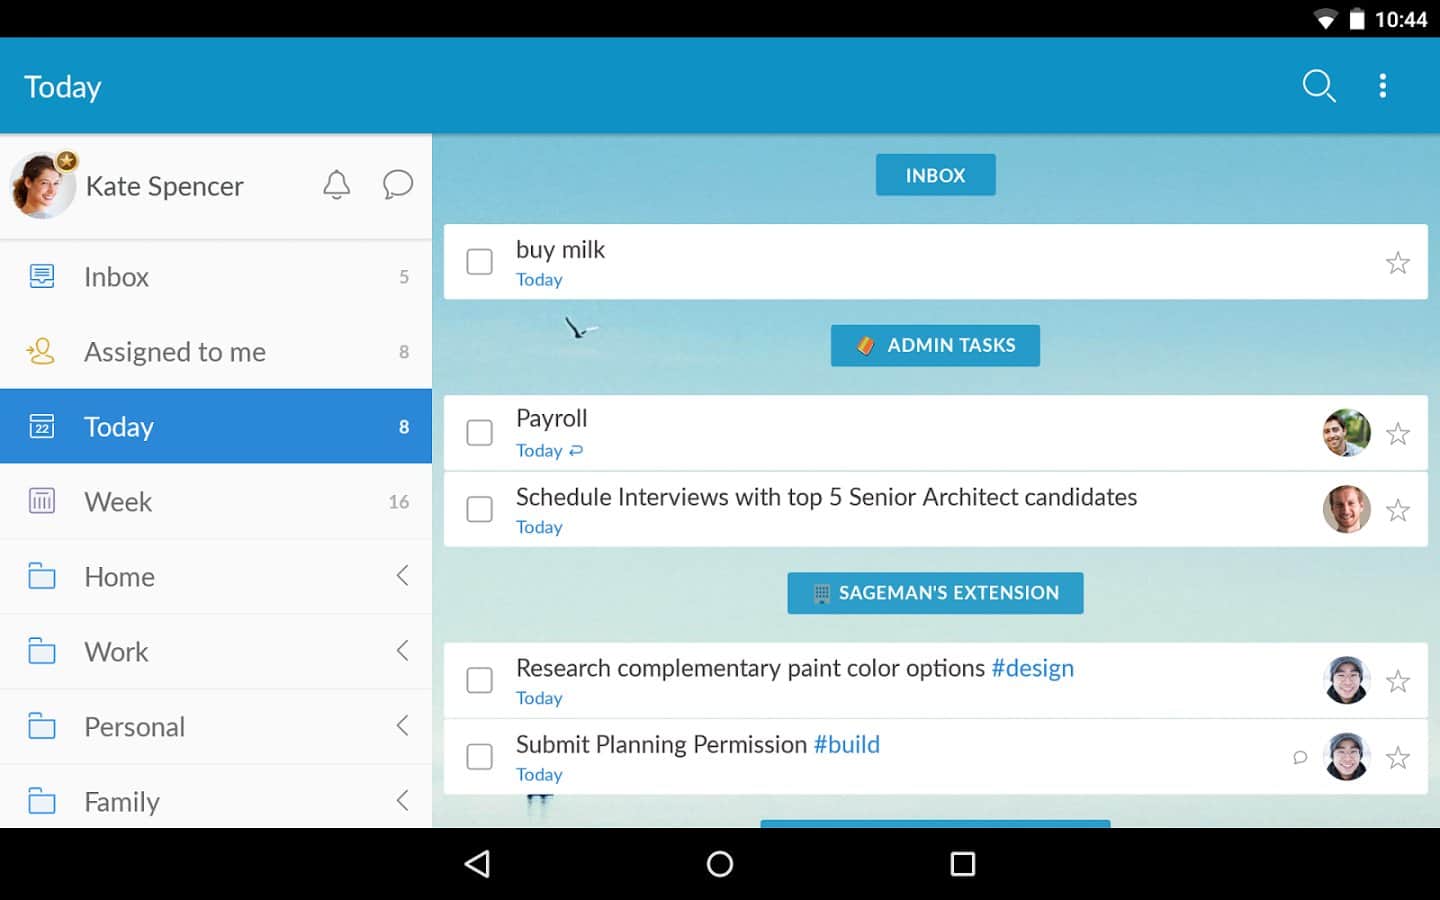
Task: Open the conversations speech bubble icon
Action: [x=397, y=185]
